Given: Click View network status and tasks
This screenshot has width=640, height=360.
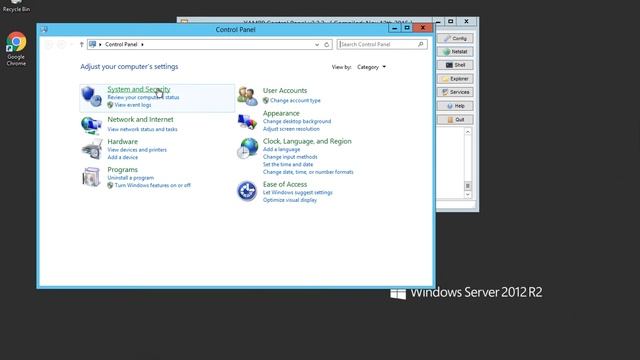Looking at the screenshot, I should [142, 129].
